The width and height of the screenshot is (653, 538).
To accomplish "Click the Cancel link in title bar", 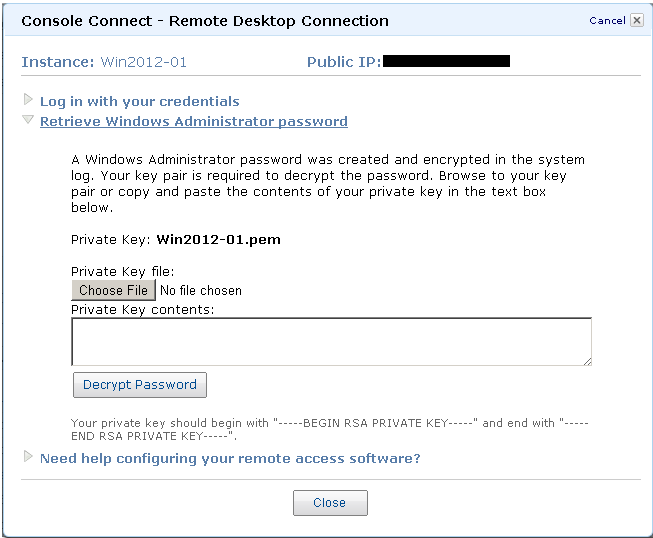I will point(607,20).
